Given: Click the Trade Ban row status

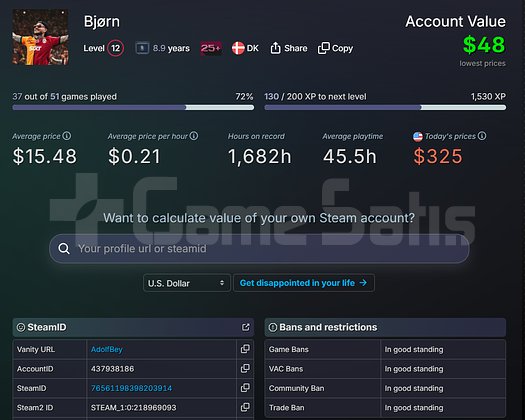Looking at the screenshot, I should [414, 408].
